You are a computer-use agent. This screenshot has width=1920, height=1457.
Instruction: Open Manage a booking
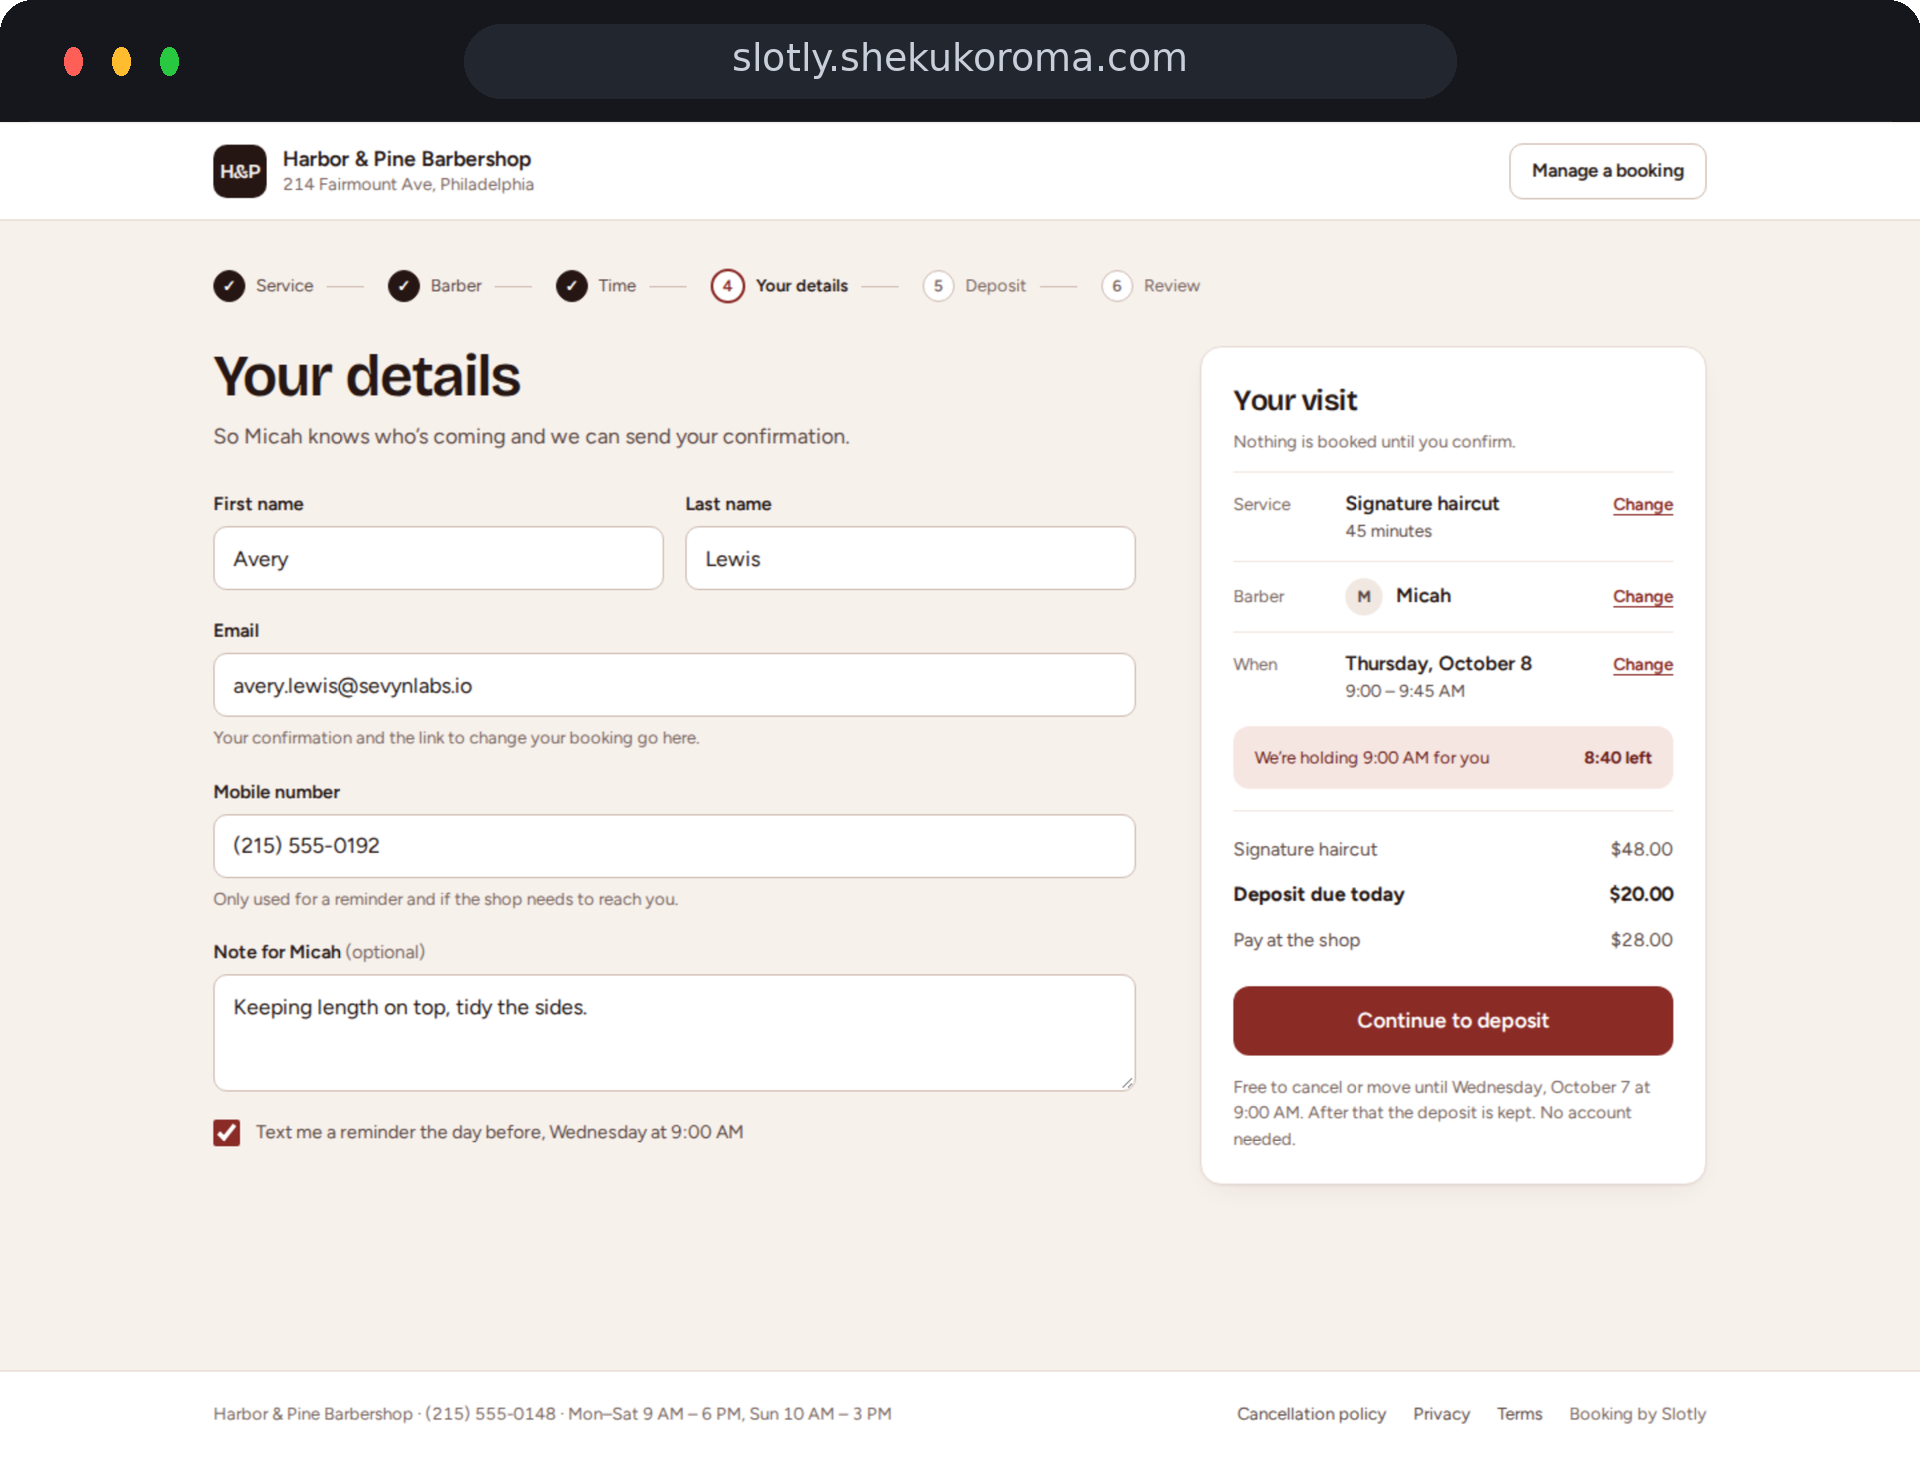1608,171
